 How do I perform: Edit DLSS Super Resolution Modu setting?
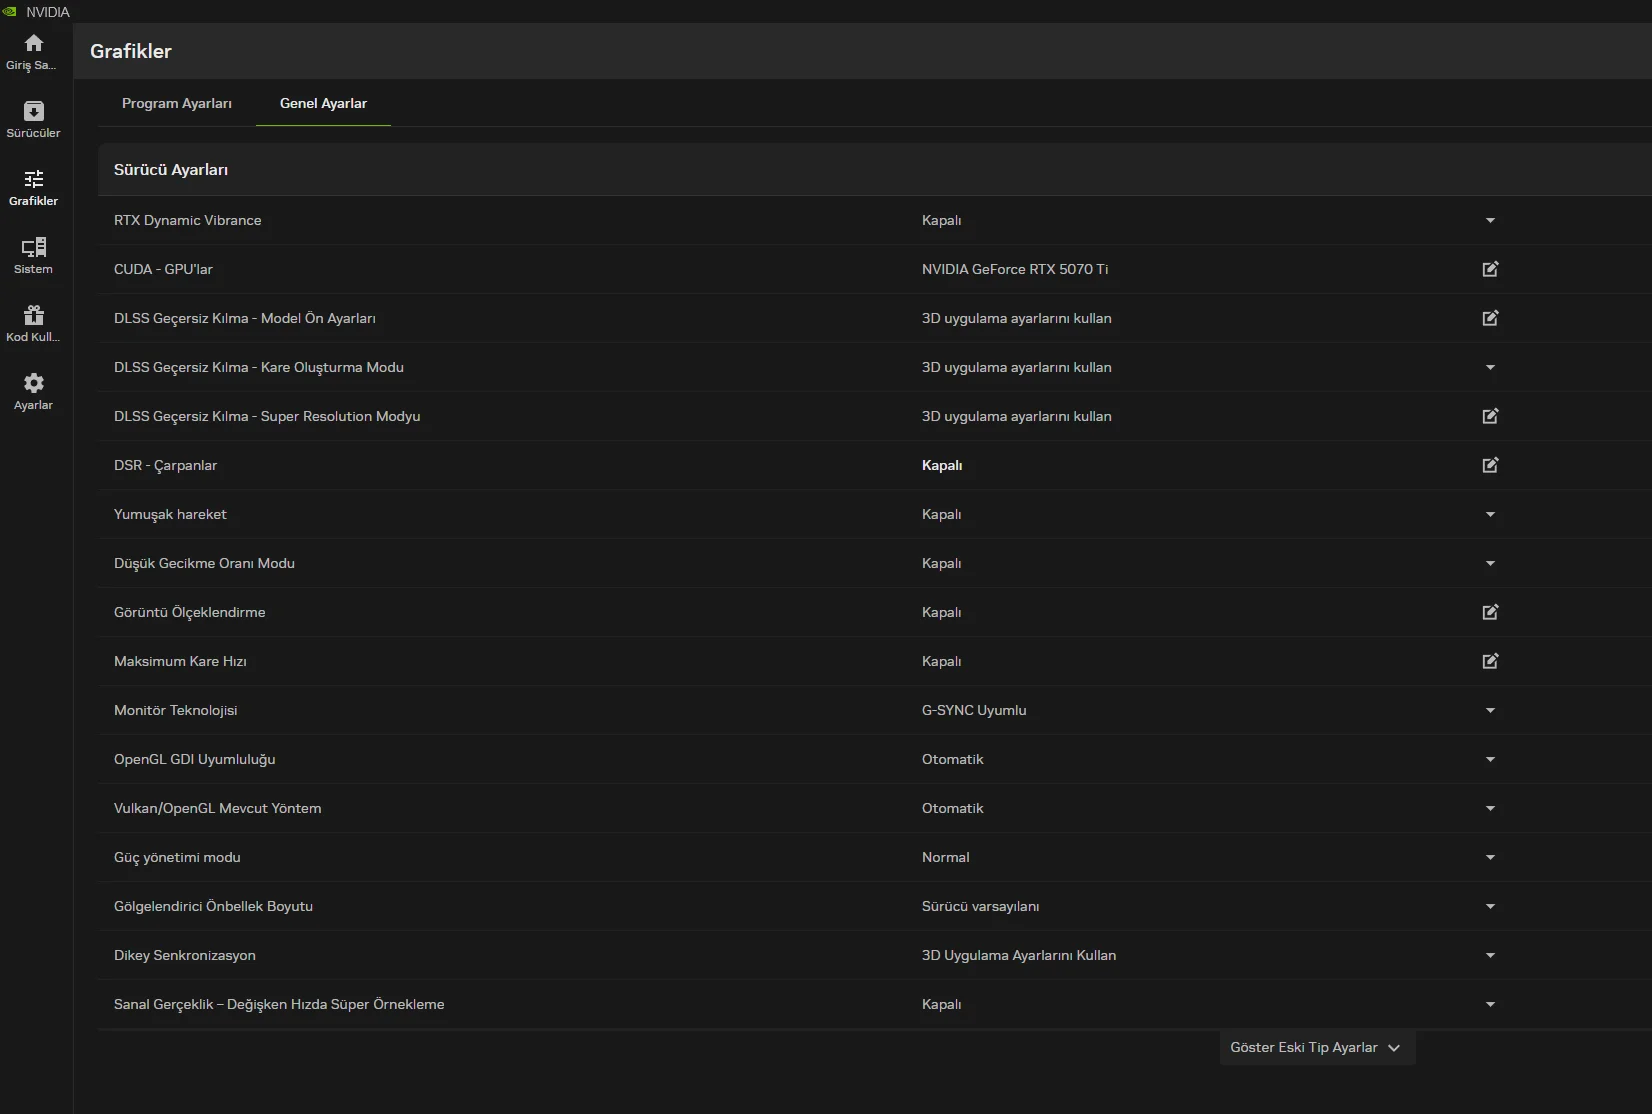[1490, 416]
